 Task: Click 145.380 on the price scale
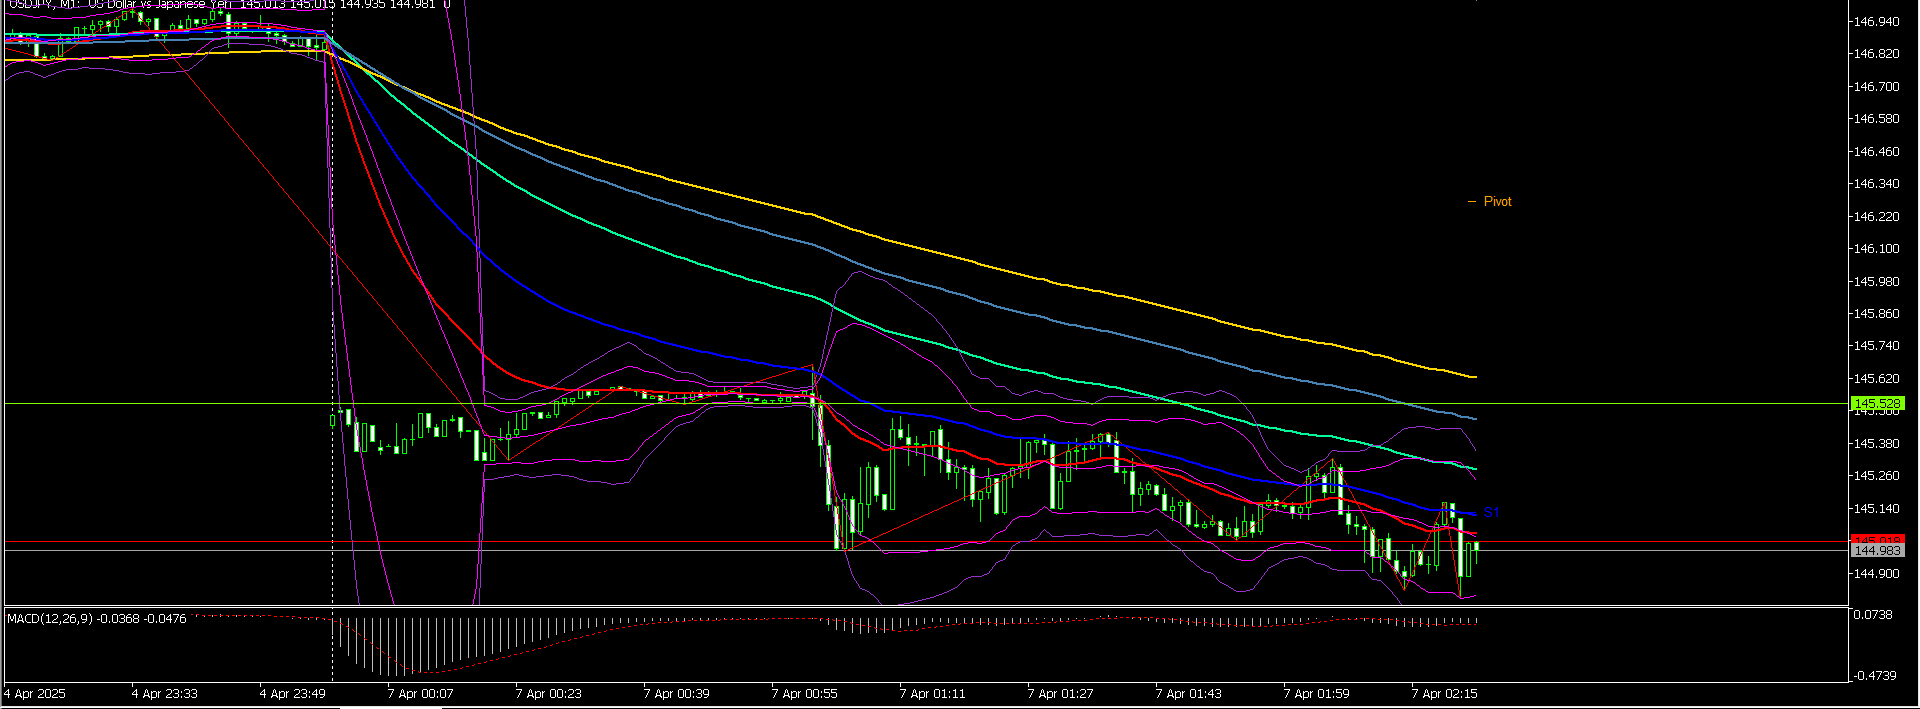tap(1876, 444)
